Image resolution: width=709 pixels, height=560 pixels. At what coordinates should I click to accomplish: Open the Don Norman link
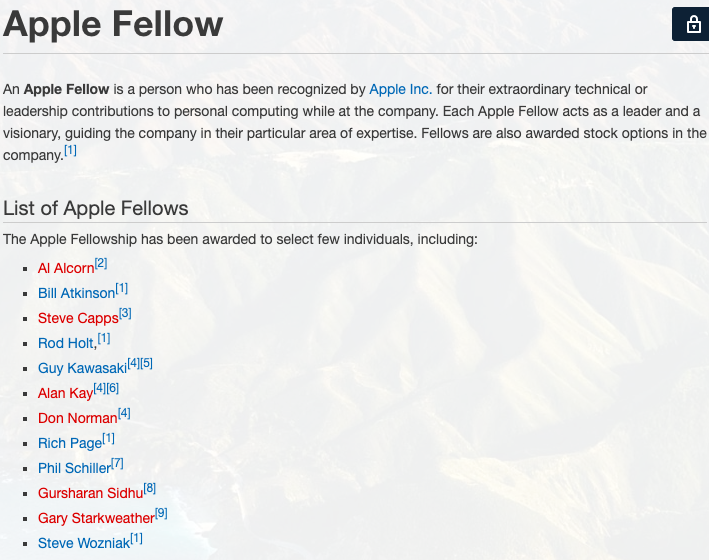coord(77,418)
